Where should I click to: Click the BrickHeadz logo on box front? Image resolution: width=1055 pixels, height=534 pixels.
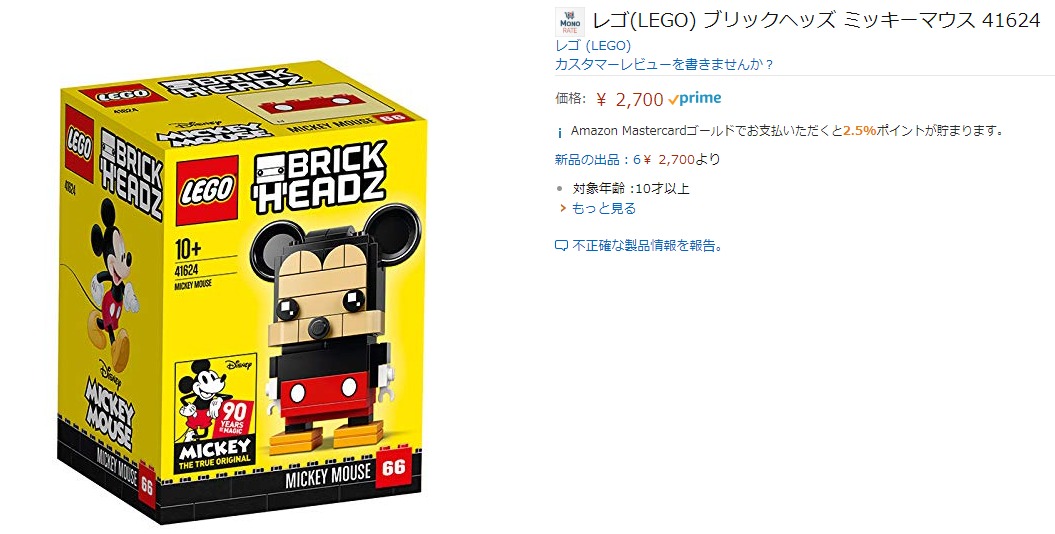click(319, 175)
